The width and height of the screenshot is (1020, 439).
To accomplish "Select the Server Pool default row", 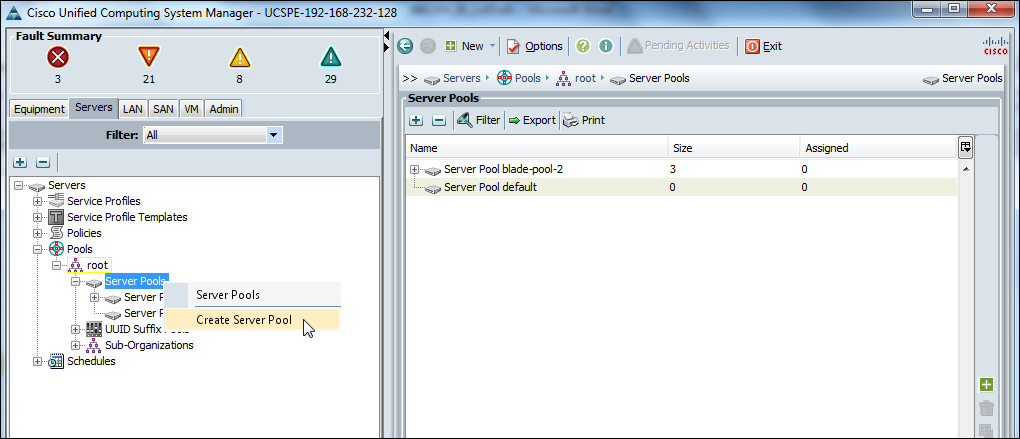I will [681, 187].
